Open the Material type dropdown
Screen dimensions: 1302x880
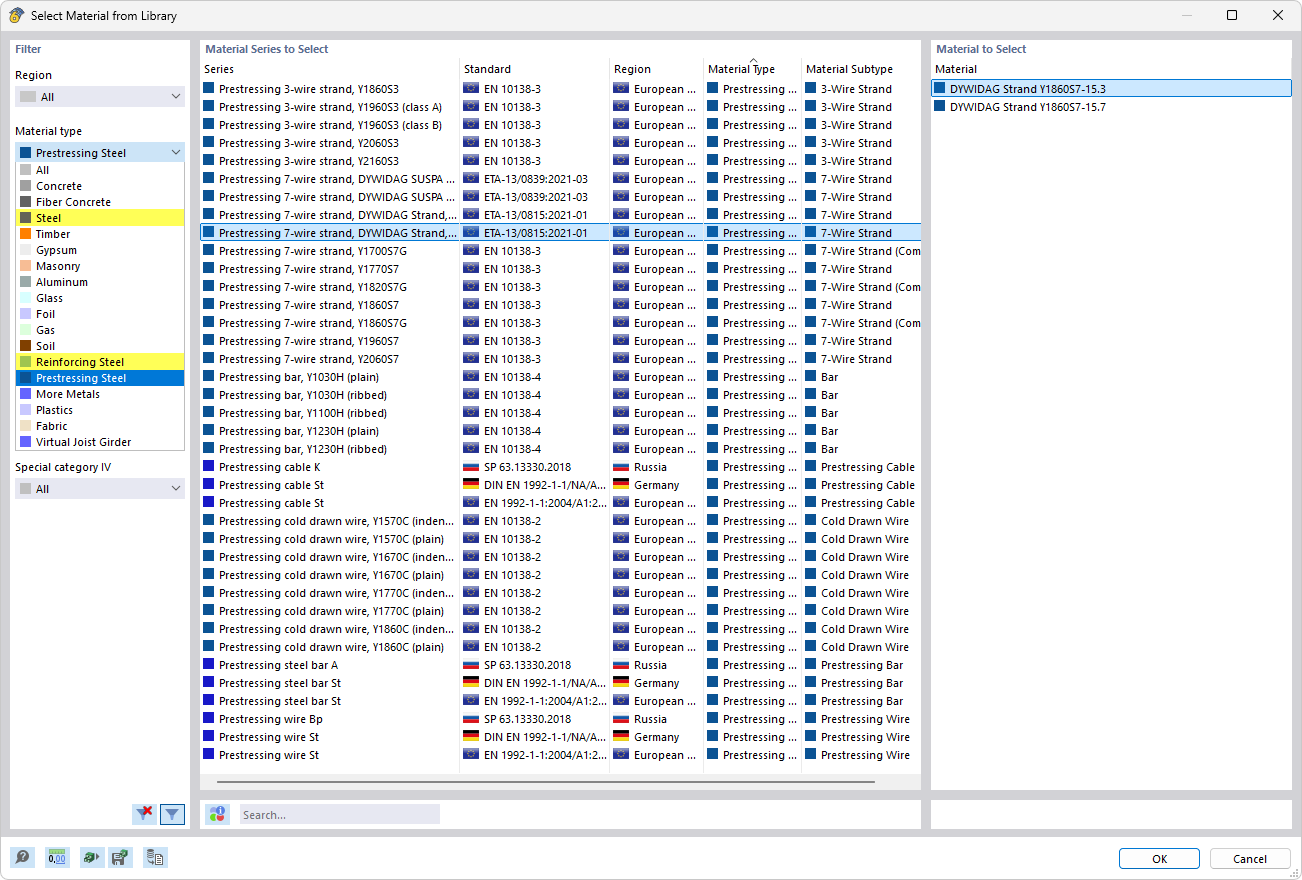coord(99,152)
